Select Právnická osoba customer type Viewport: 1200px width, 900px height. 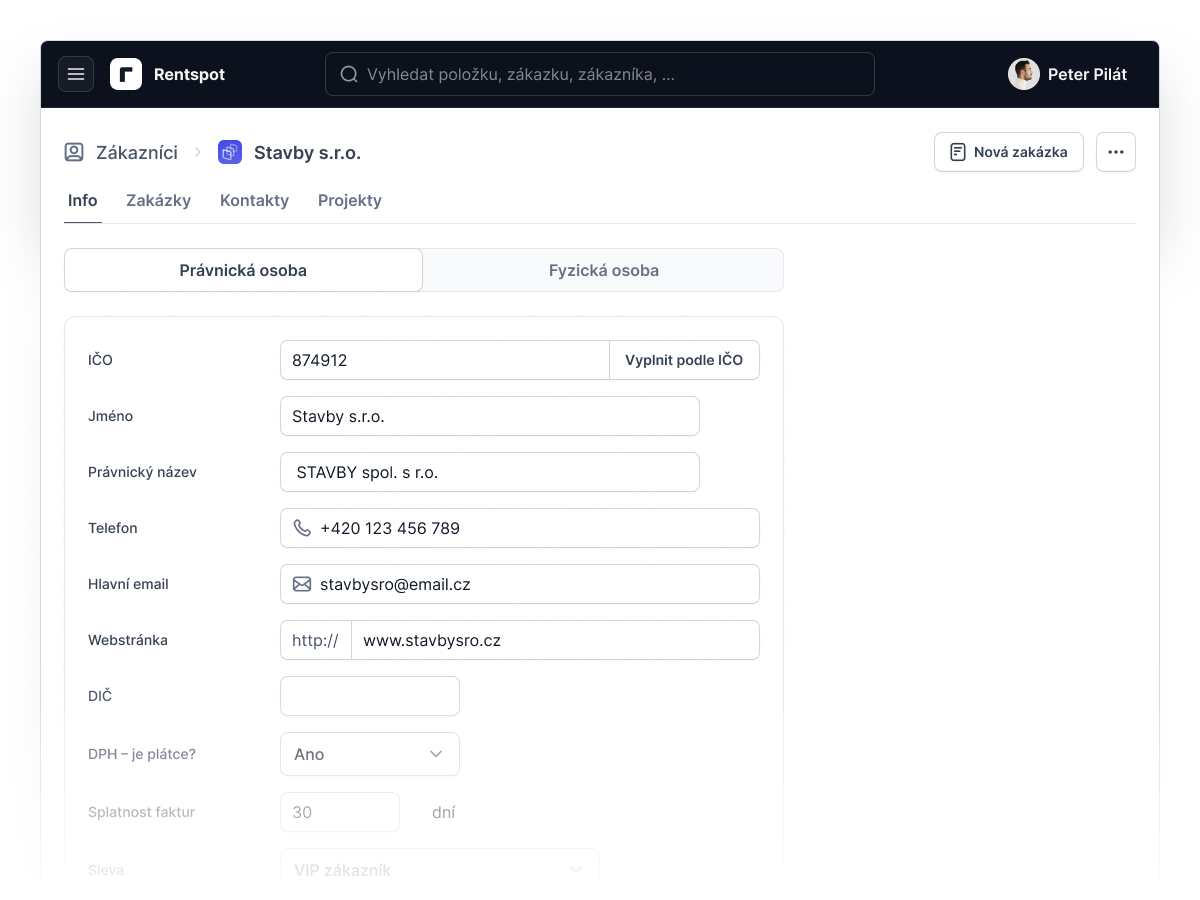tap(243, 270)
